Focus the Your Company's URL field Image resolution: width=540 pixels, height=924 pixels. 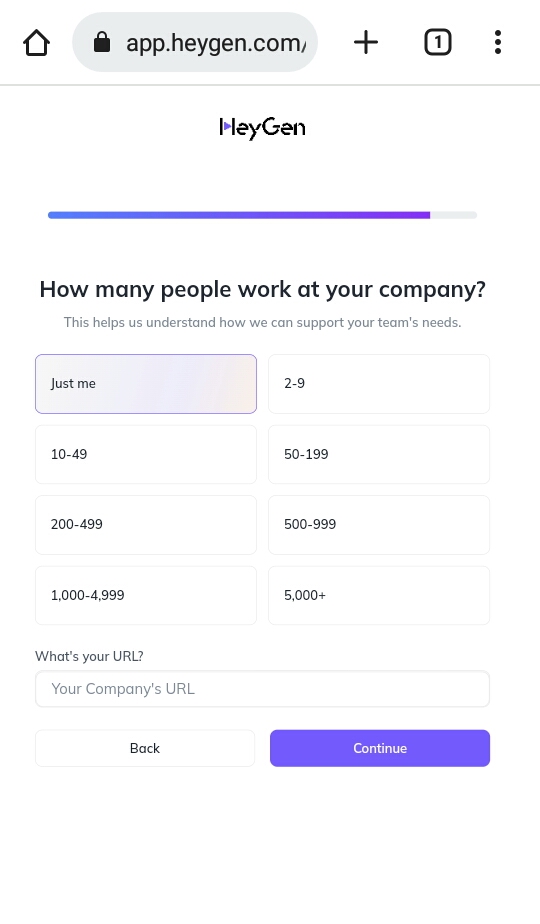click(x=262, y=689)
